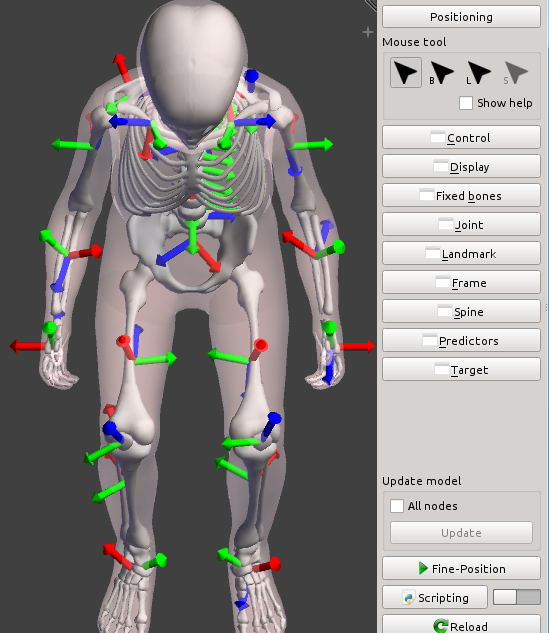The height and width of the screenshot is (633, 549).
Task: Click the green play icon on Fine-Position
Action: pyautogui.click(x=423, y=568)
